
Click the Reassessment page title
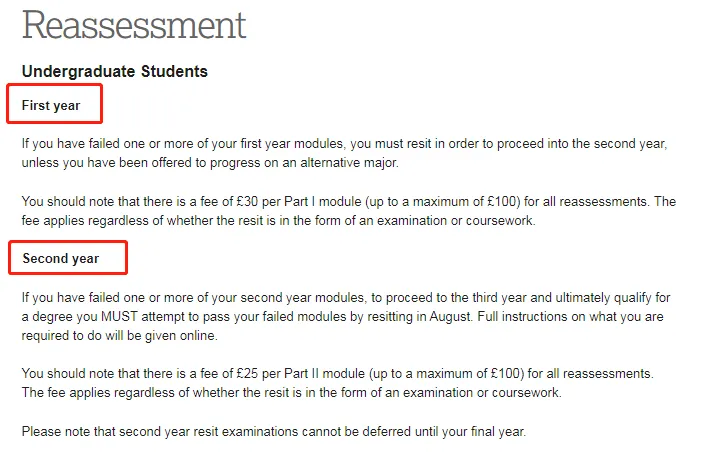pos(134,25)
